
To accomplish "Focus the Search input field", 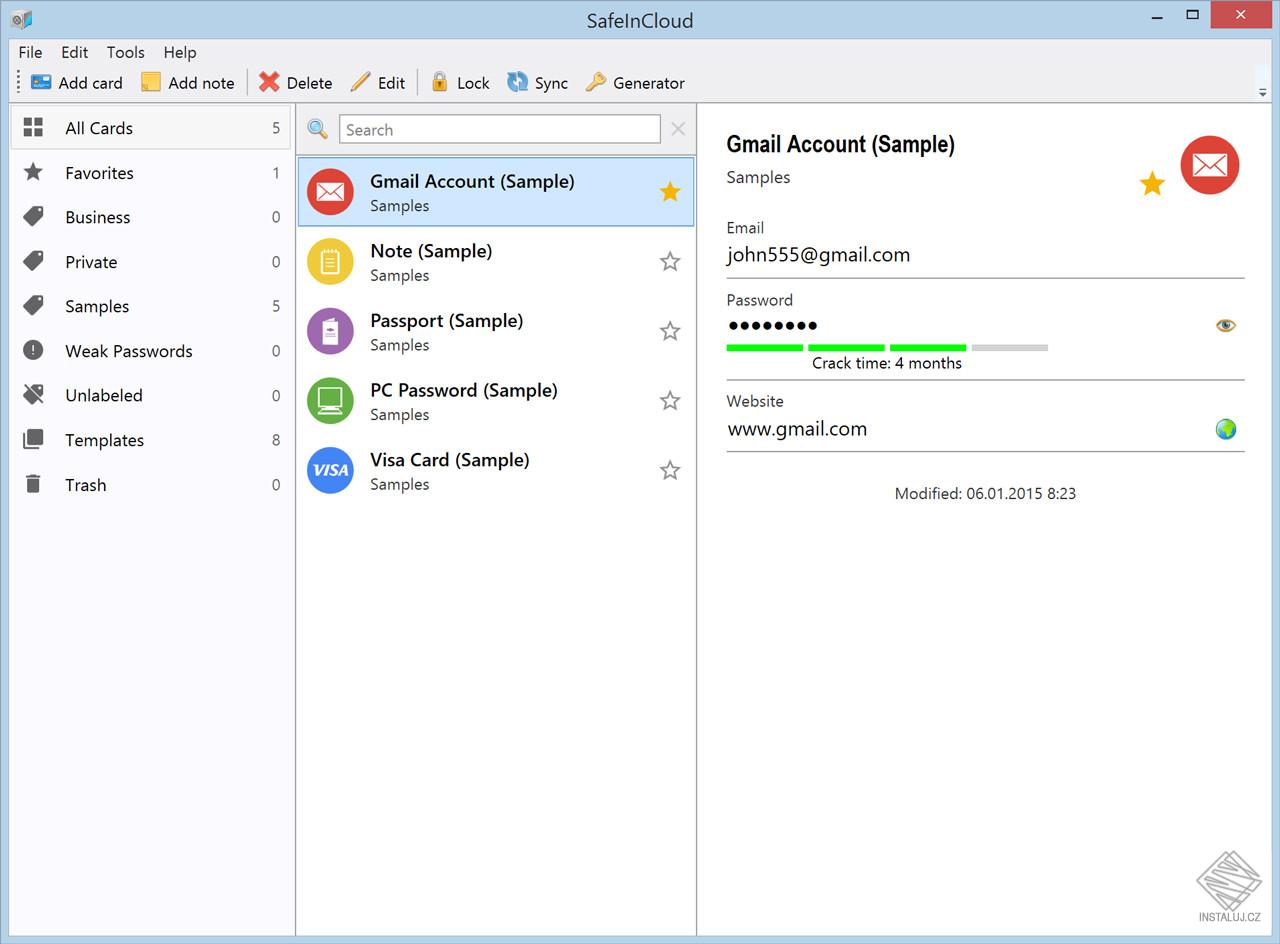I will tap(499, 129).
